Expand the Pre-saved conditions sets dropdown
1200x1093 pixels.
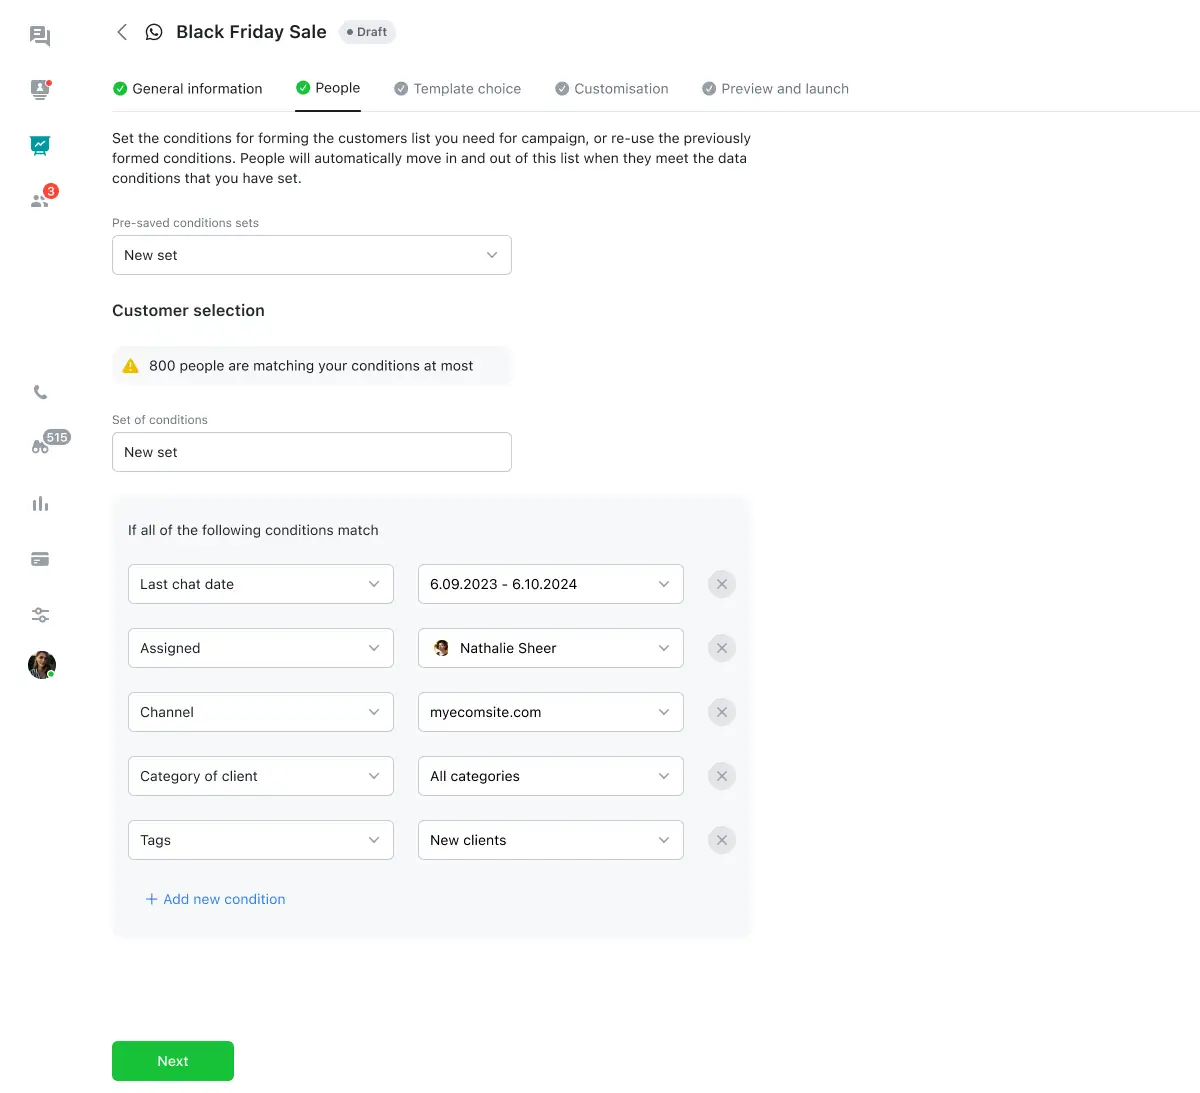[311, 255]
